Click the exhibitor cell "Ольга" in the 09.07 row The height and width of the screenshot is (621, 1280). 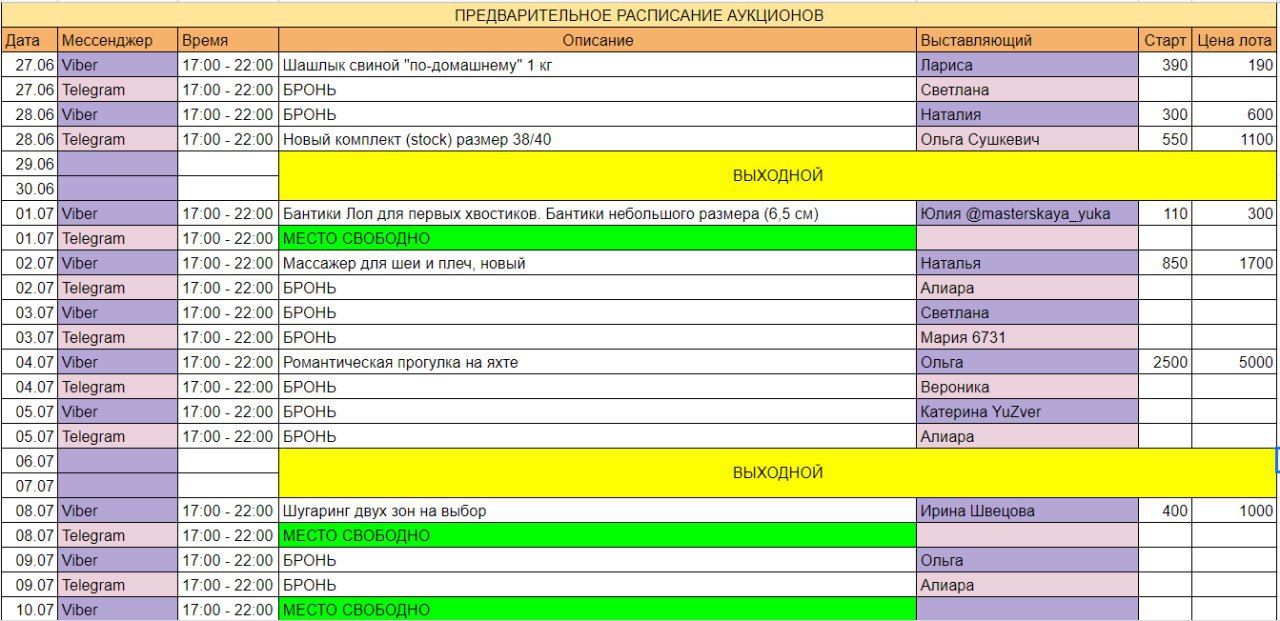[x=1028, y=560]
